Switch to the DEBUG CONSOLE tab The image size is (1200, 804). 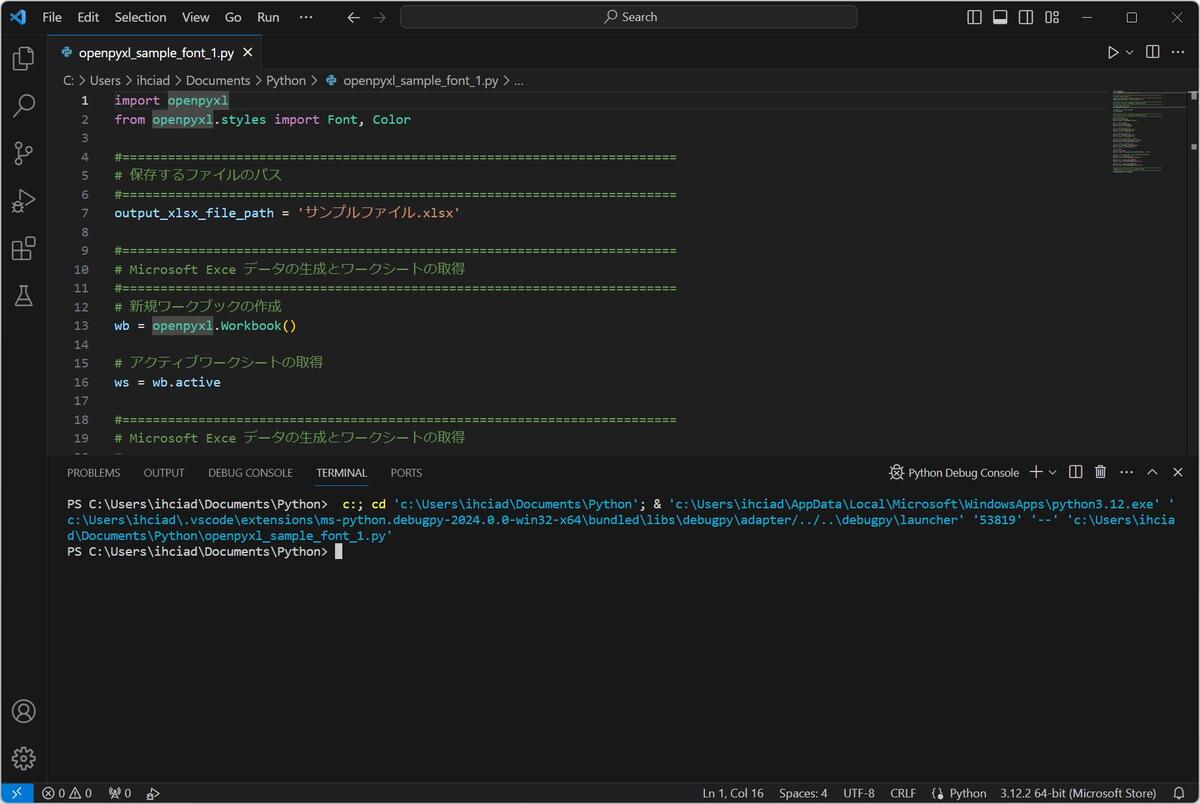point(250,473)
